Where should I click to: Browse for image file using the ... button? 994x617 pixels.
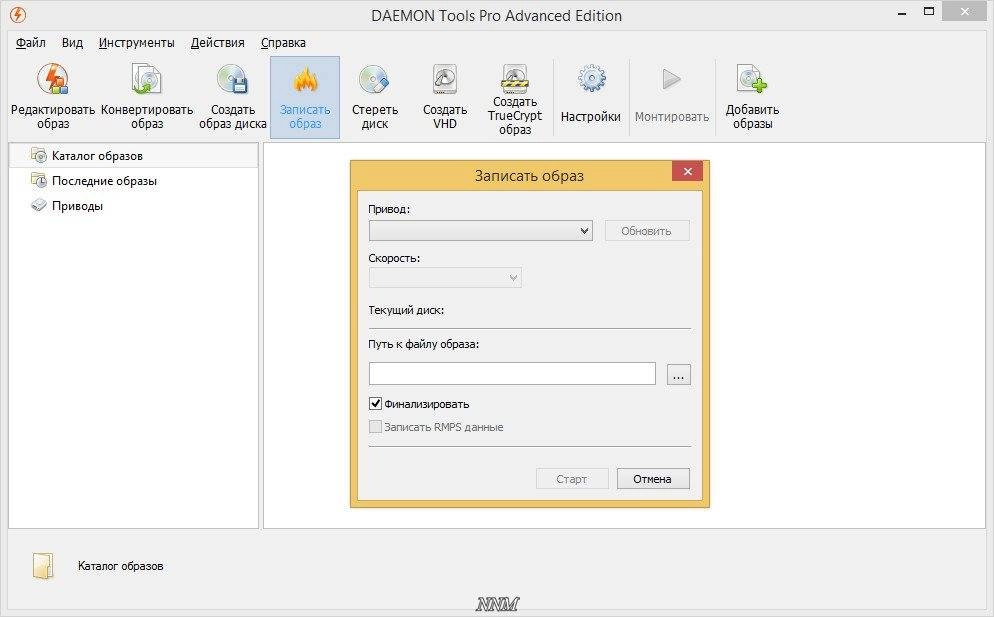678,374
